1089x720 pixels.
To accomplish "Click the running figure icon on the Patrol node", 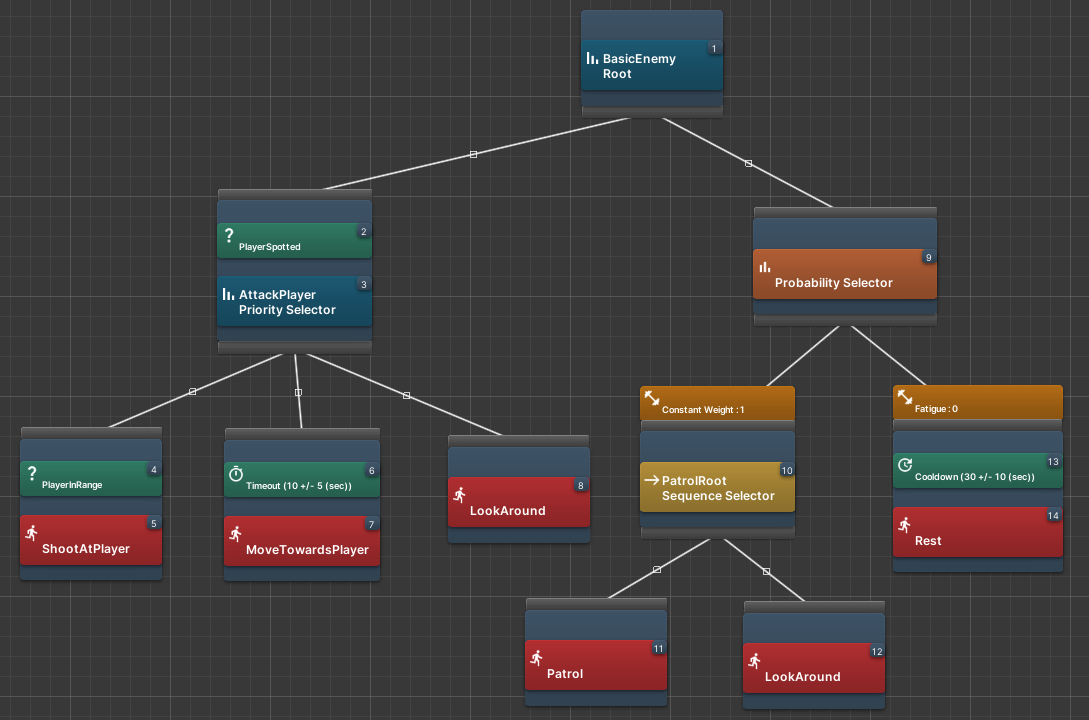I will coord(537,659).
